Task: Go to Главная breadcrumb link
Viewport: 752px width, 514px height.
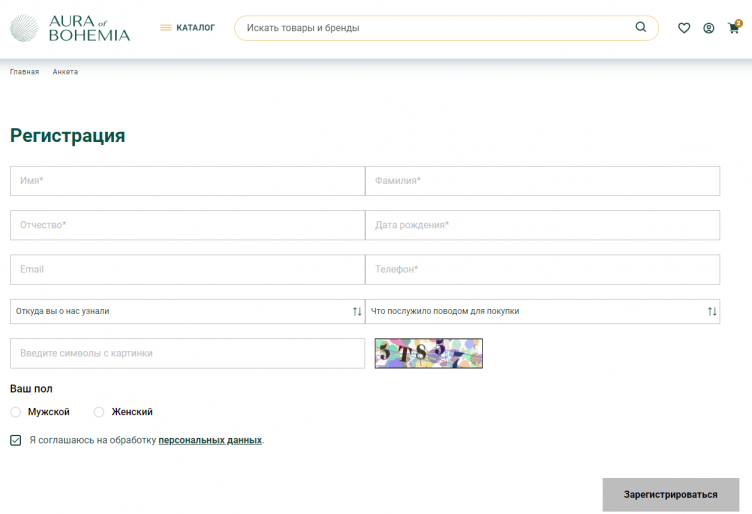Action: 25,72
